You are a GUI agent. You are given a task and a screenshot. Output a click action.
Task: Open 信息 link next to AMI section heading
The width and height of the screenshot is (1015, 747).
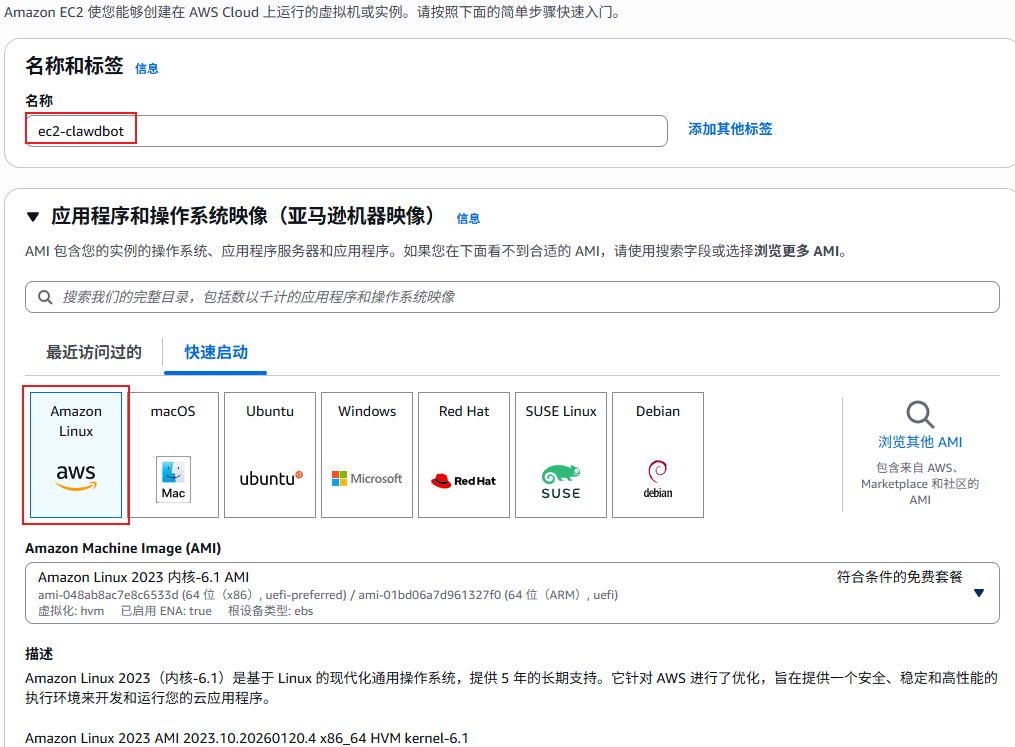[468, 219]
